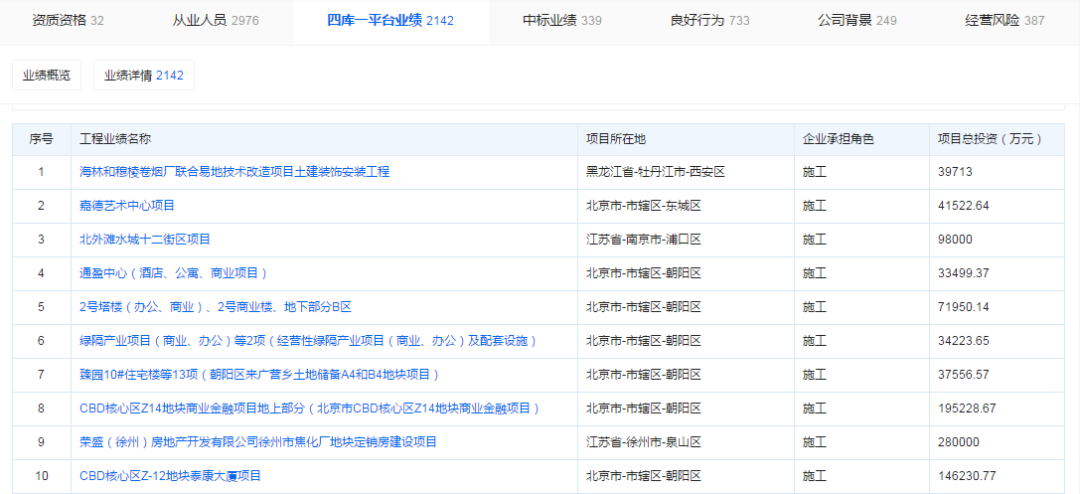
Task: Open the 通盈中心（酒店、公寓、商业项目）link
Action: [174, 274]
